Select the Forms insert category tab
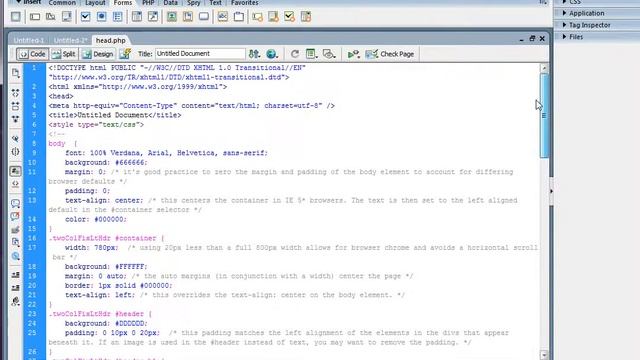Viewport: 640px width, 360px height. click(x=123, y=3)
